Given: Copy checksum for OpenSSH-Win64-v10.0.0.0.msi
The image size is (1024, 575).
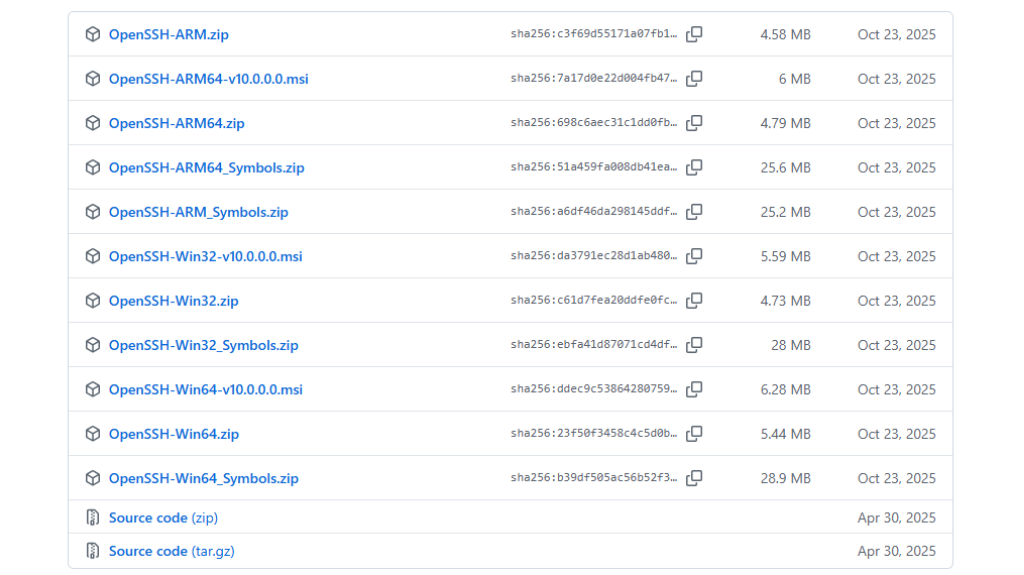Looking at the screenshot, I should point(694,389).
